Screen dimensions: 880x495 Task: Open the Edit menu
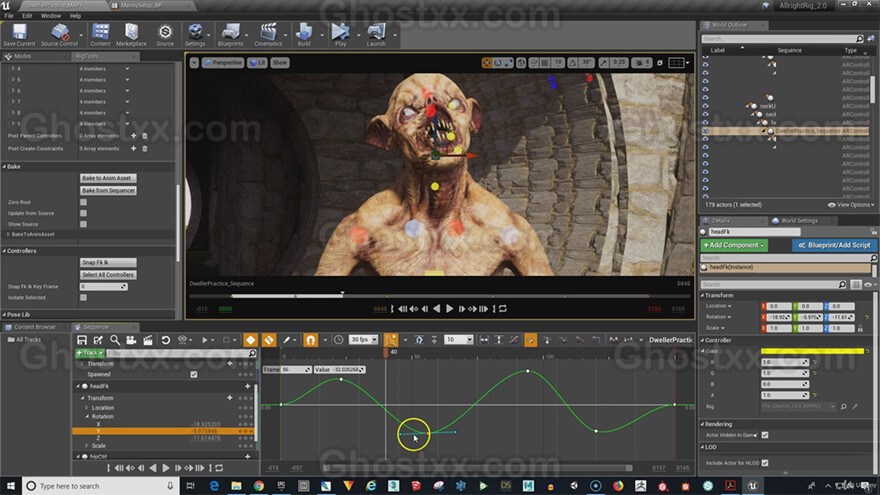27,16
